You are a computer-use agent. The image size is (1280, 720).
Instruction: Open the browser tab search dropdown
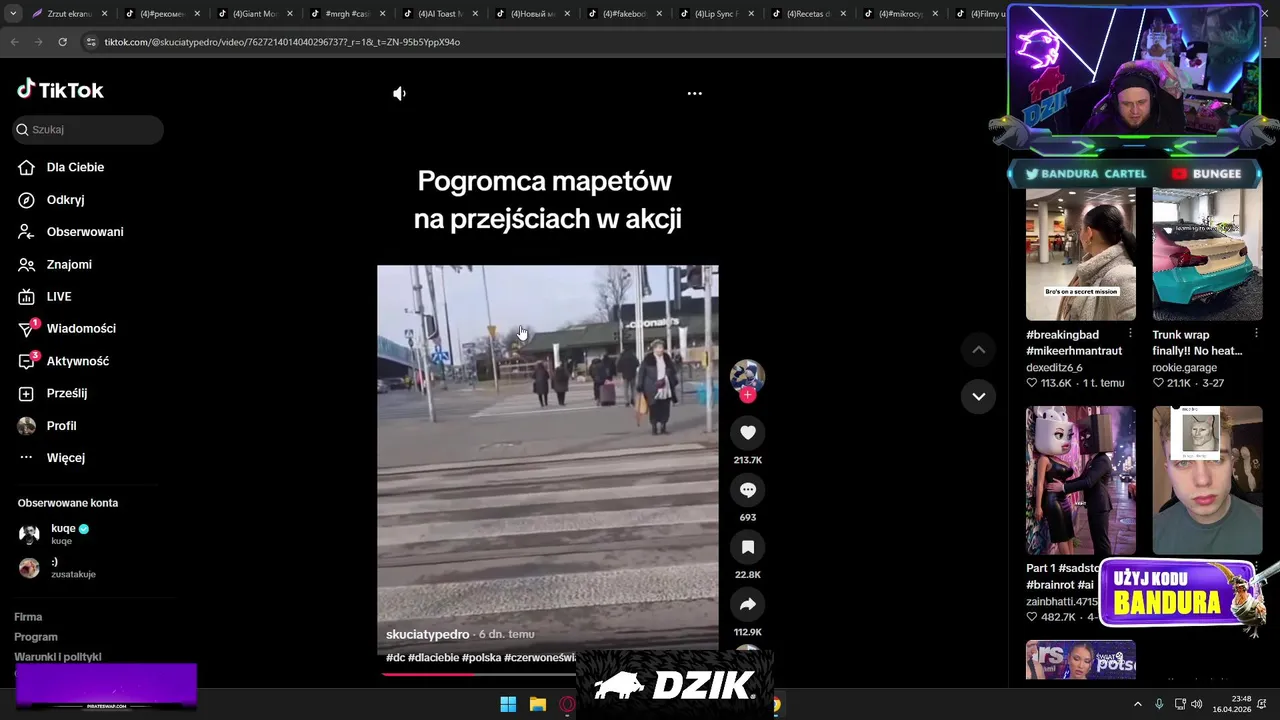coord(13,14)
